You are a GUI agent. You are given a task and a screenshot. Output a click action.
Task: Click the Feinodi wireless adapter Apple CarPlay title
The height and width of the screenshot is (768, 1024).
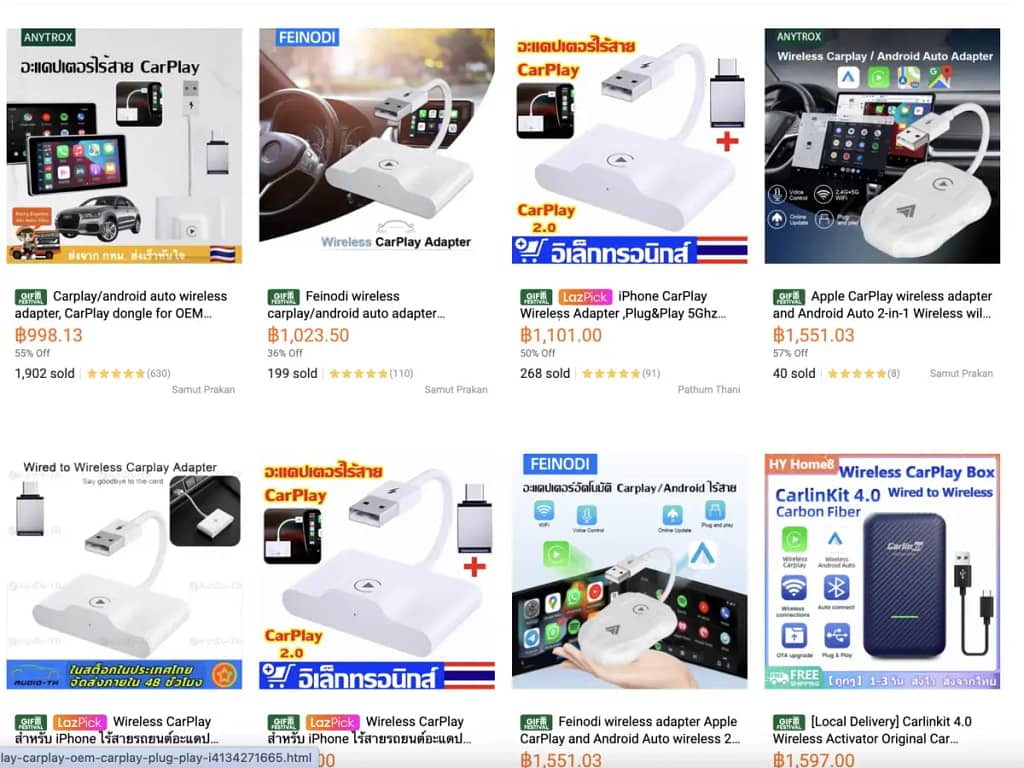630,730
